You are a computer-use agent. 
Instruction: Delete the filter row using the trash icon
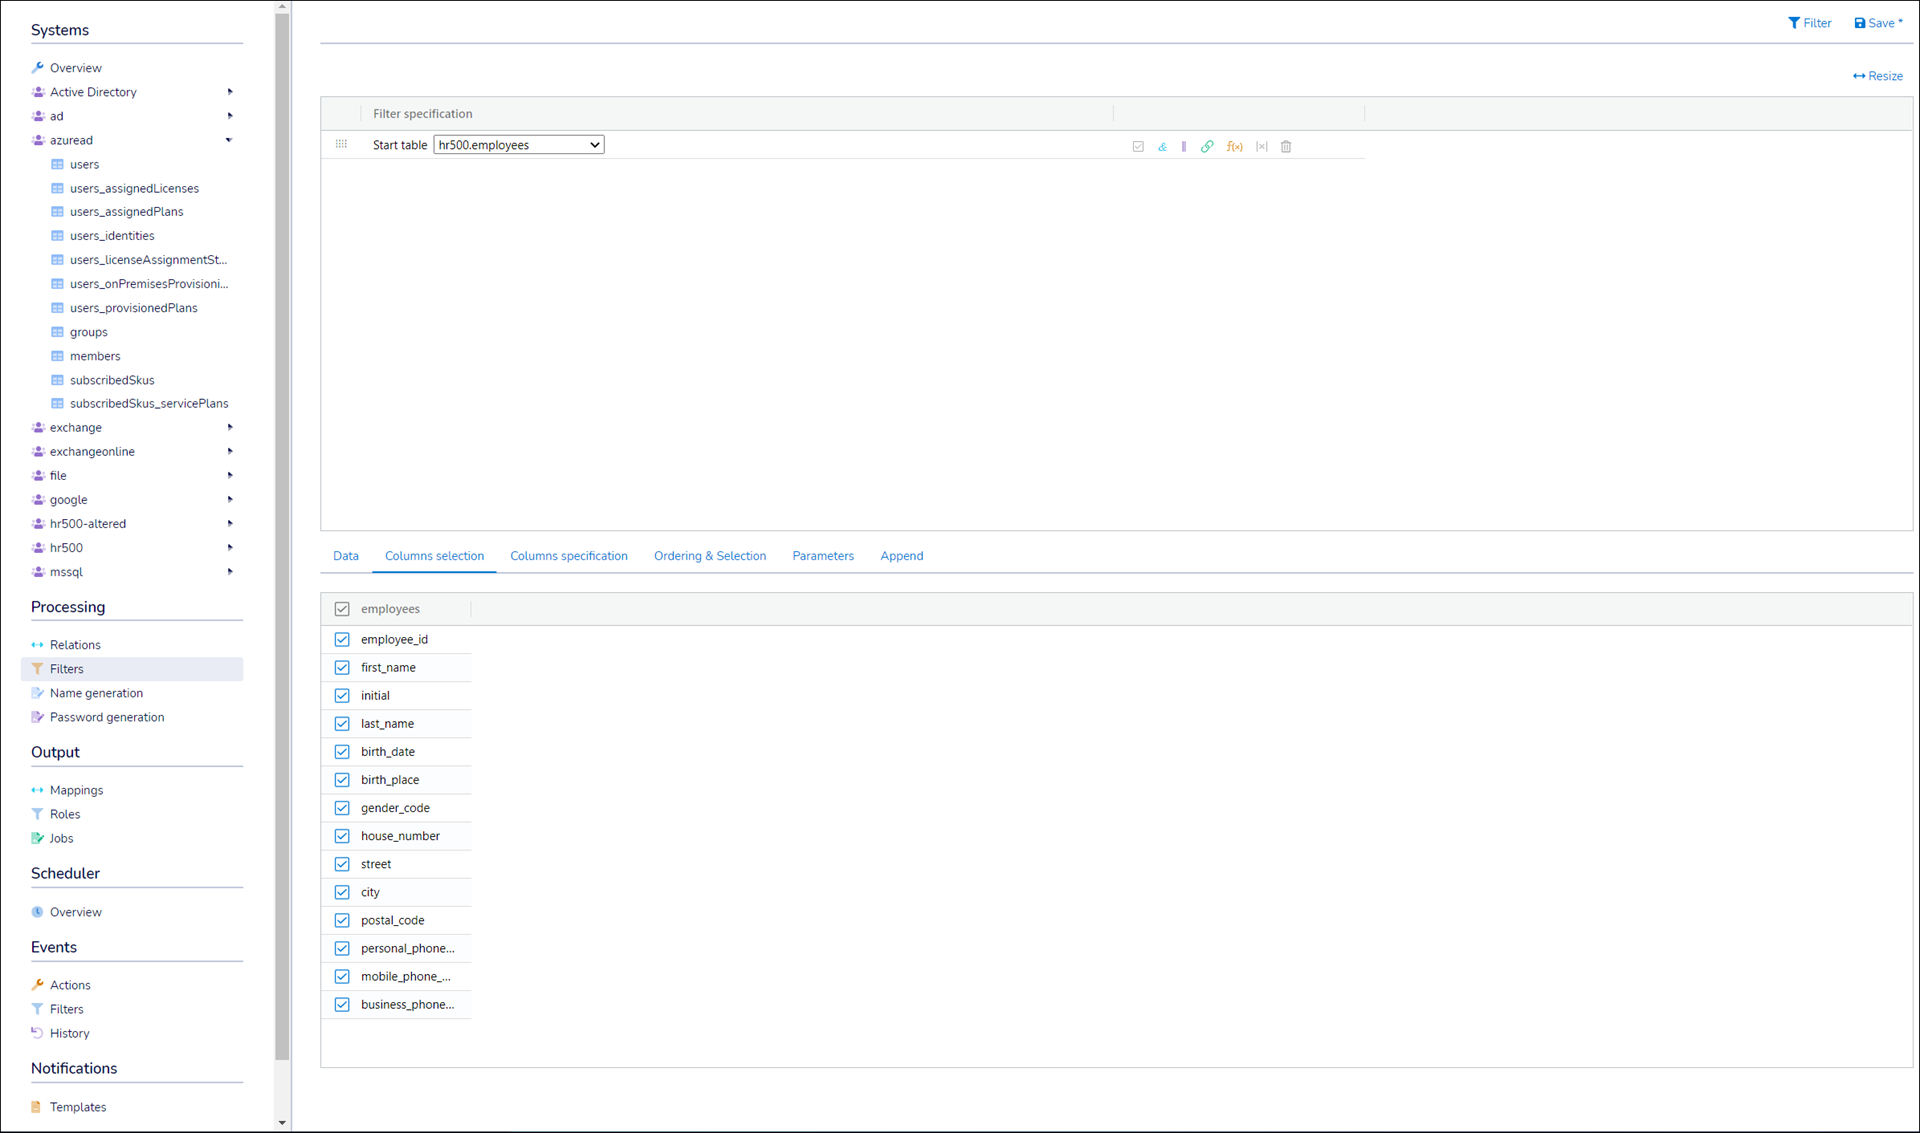tap(1285, 146)
